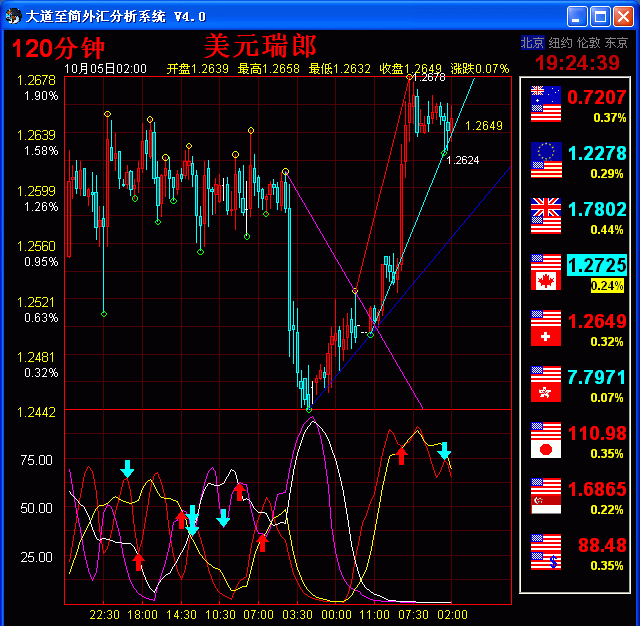The width and height of the screenshot is (640, 626).
Task: Click the 涨跌0.07% readout
Action: point(480,69)
